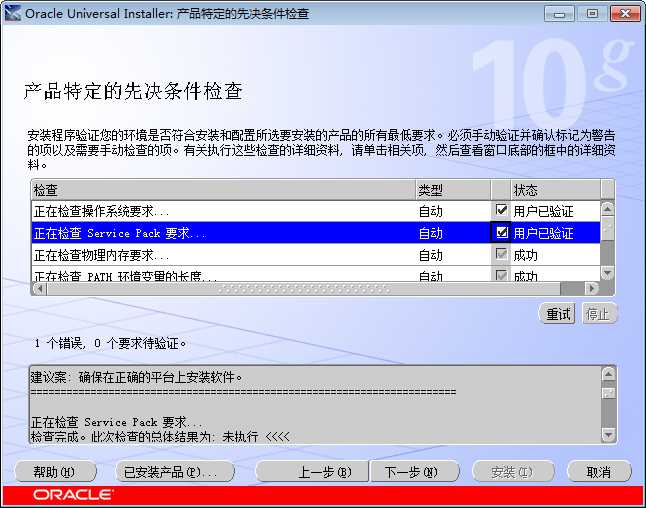Click the 重试 (Retry) button
This screenshot has height=508, width=646.
pos(557,314)
